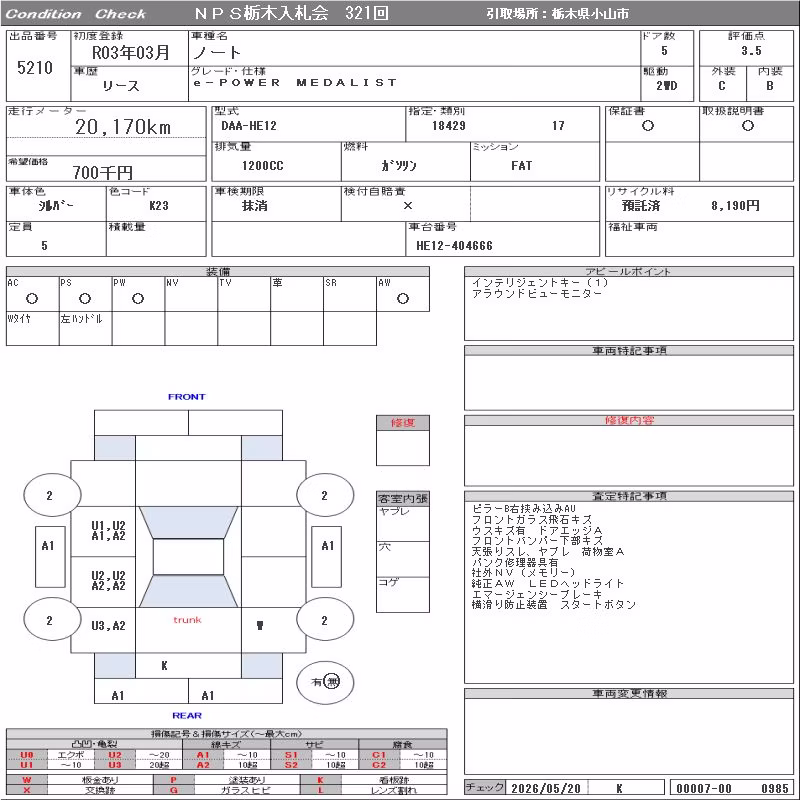The image size is (800, 800).
Task: Click color code K23
Action: 159,206
